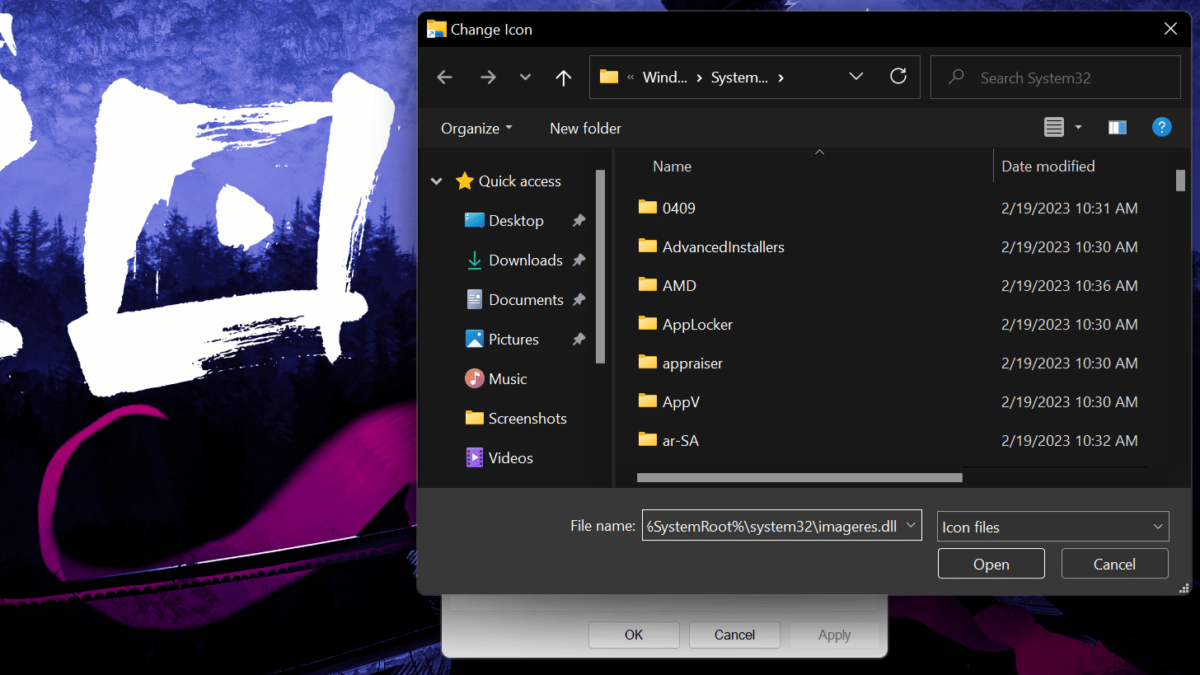
Task: Cancel the Change Icon dialog
Action: click(x=1114, y=564)
